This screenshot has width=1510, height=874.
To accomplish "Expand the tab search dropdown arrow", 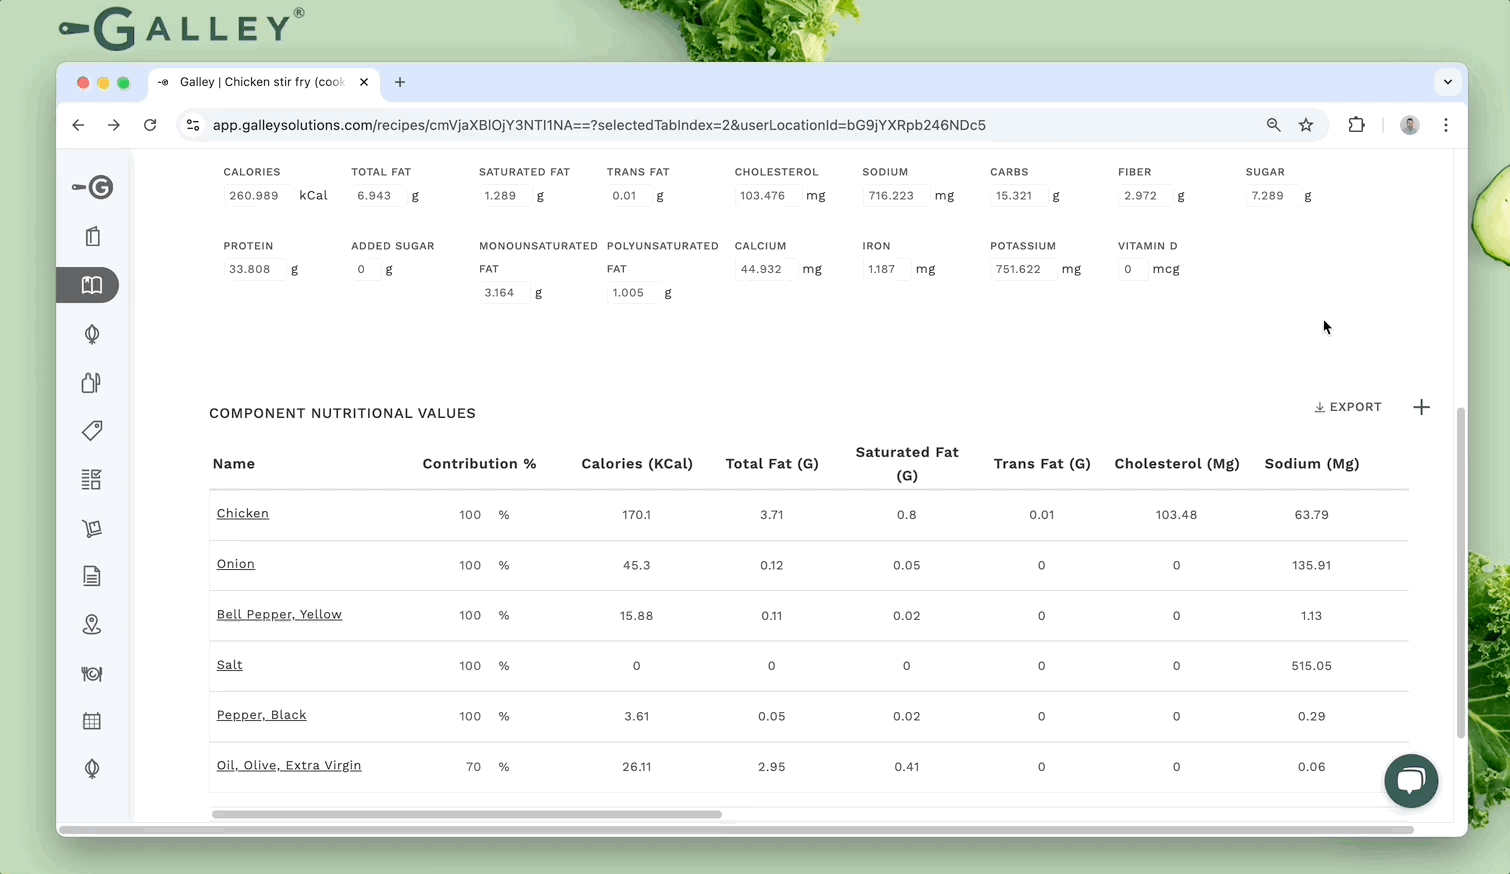I will [1448, 82].
